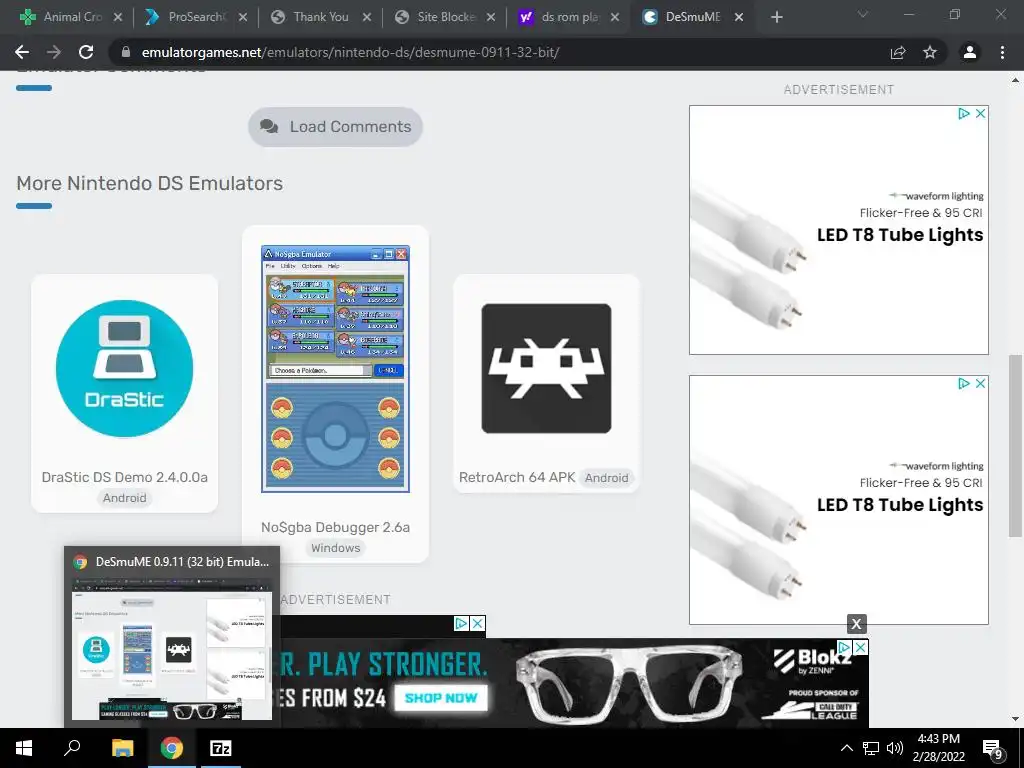Image resolution: width=1024 pixels, height=768 pixels.
Task: Open network settings tray icon
Action: coord(871,748)
